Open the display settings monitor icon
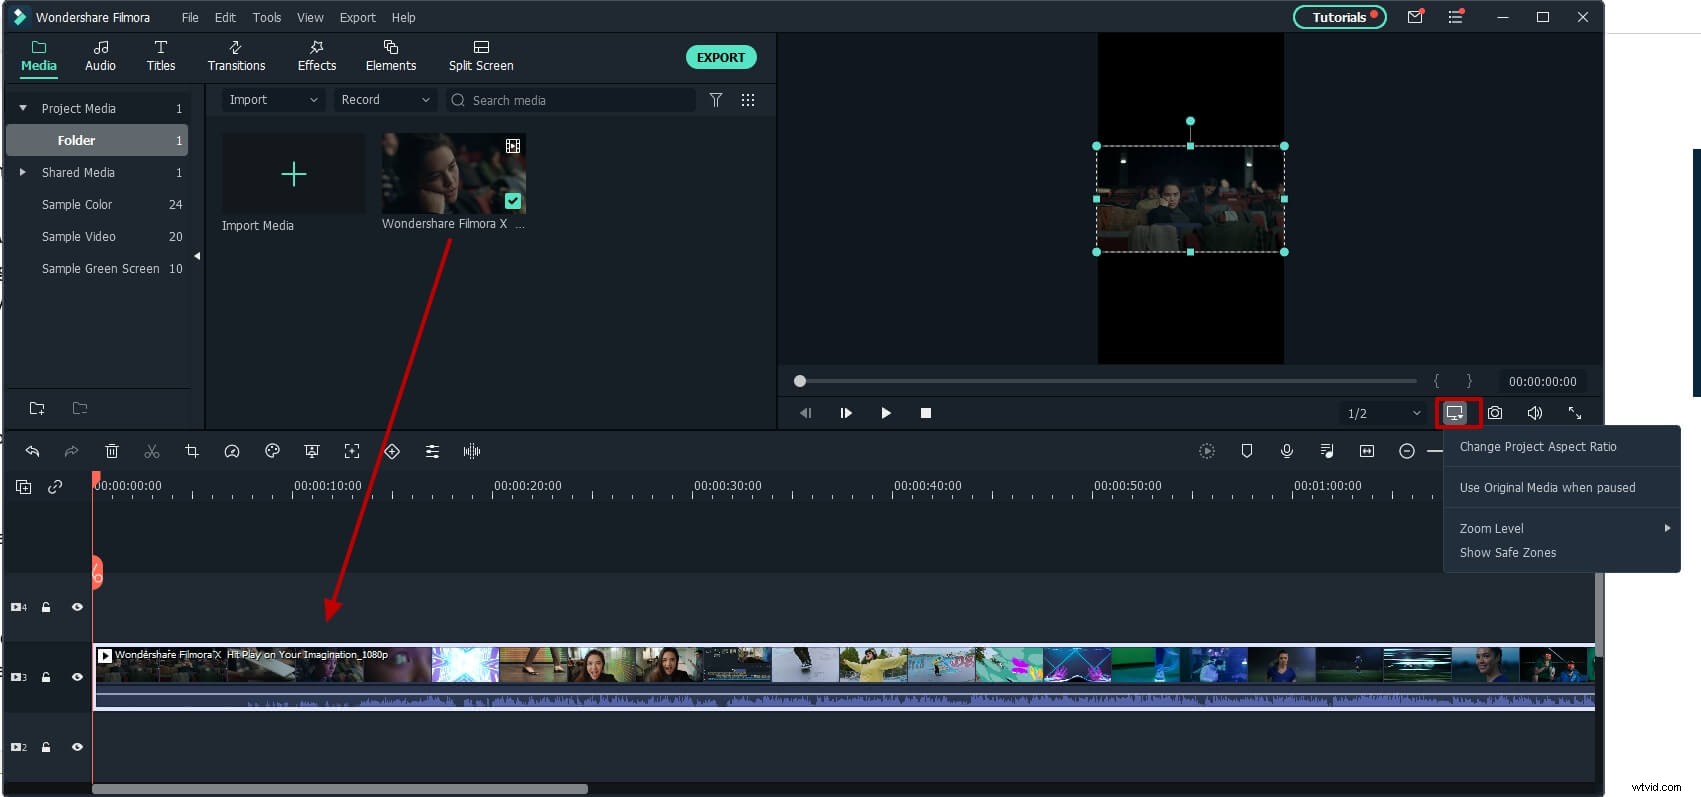The width and height of the screenshot is (1701, 797). pos(1455,412)
